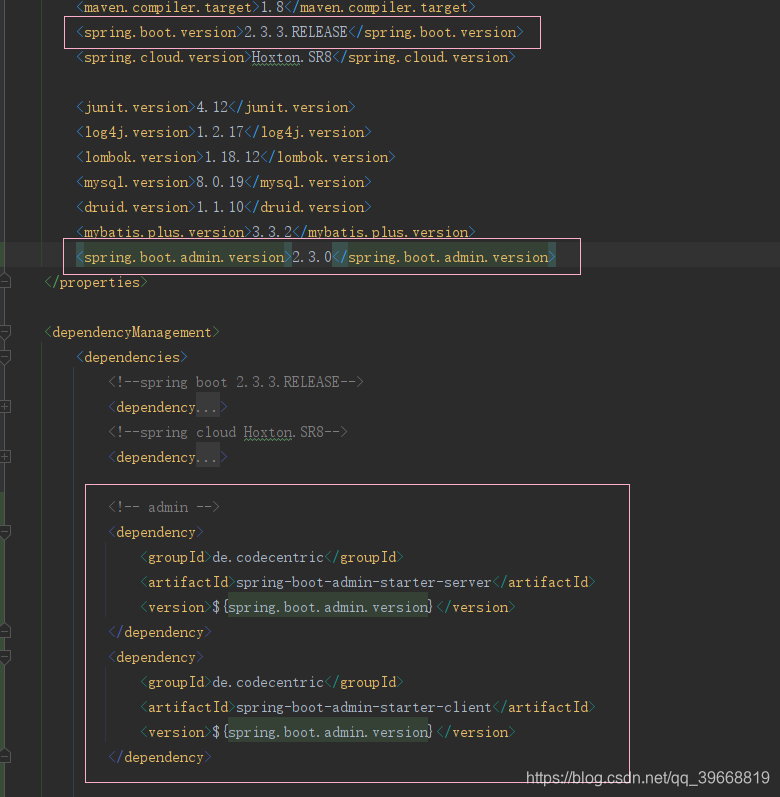Click spring.boot.admin.version value 2.3.0
Image resolution: width=780 pixels, height=797 pixels.
312,257
